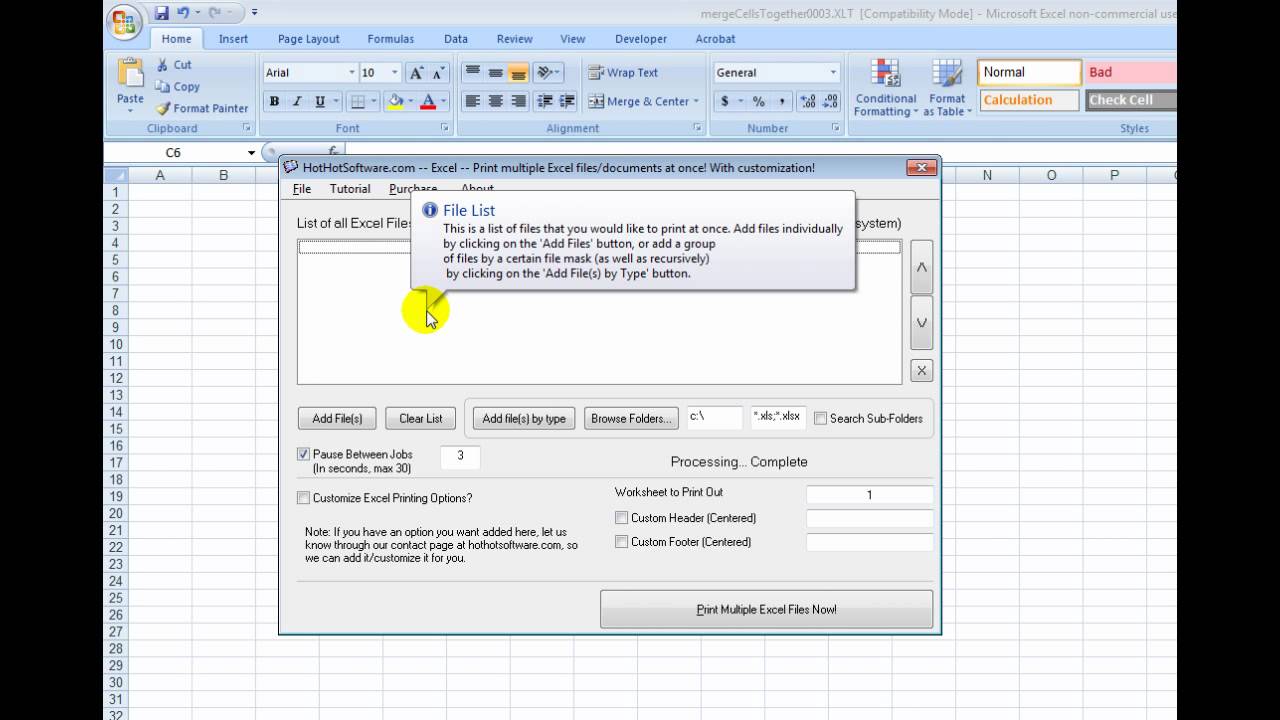Toggle Italic formatting
Screen dimensions: 1280x720
(297, 101)
